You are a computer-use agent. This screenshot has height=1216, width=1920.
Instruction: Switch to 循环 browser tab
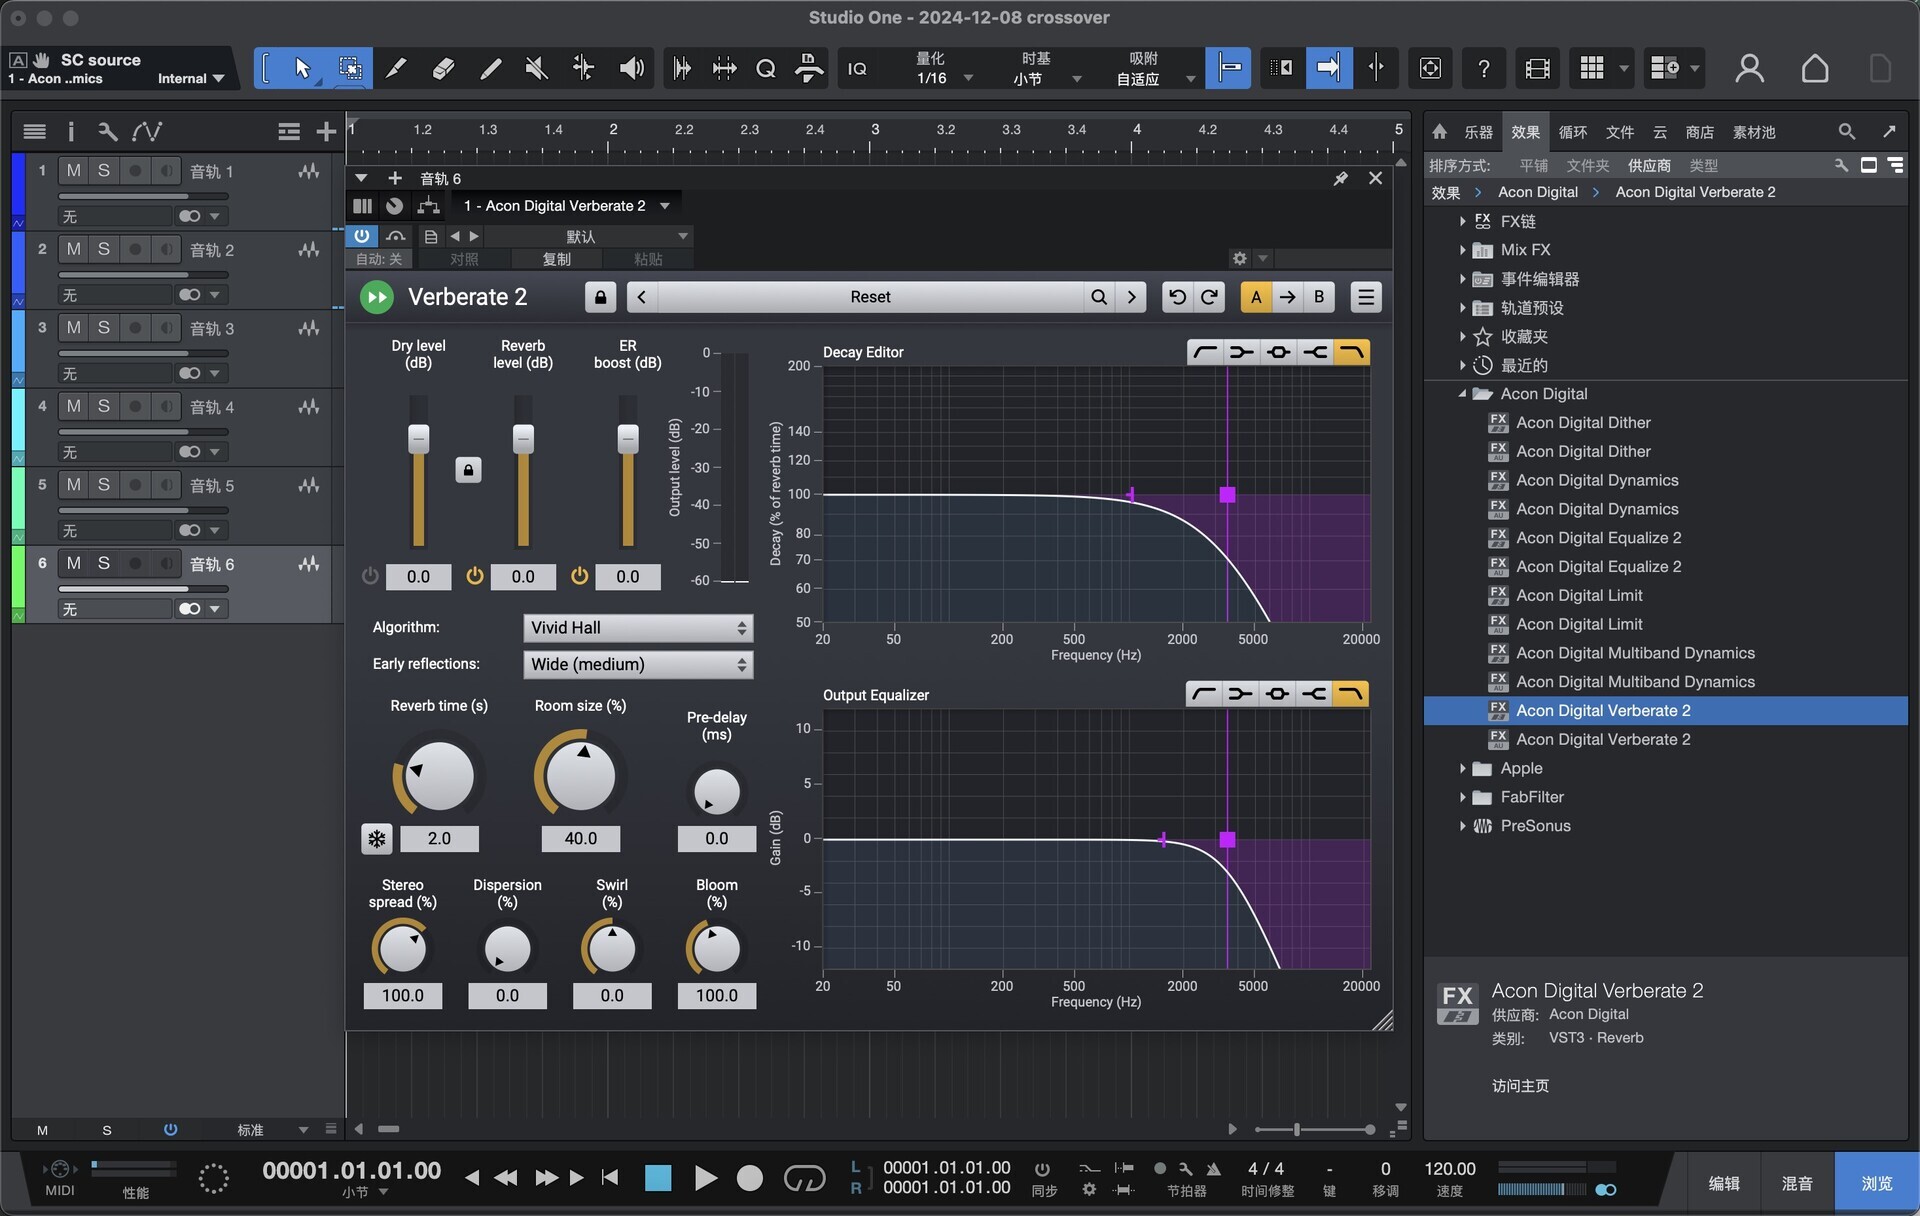1573,132
